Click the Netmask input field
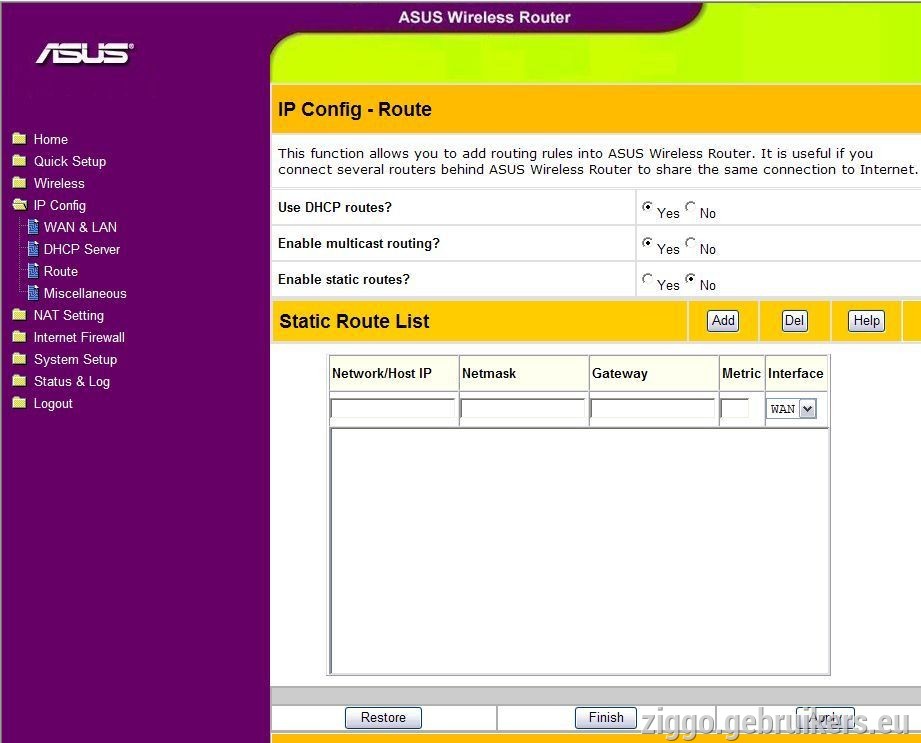This screenshot has width=921, height=743. 523,408
